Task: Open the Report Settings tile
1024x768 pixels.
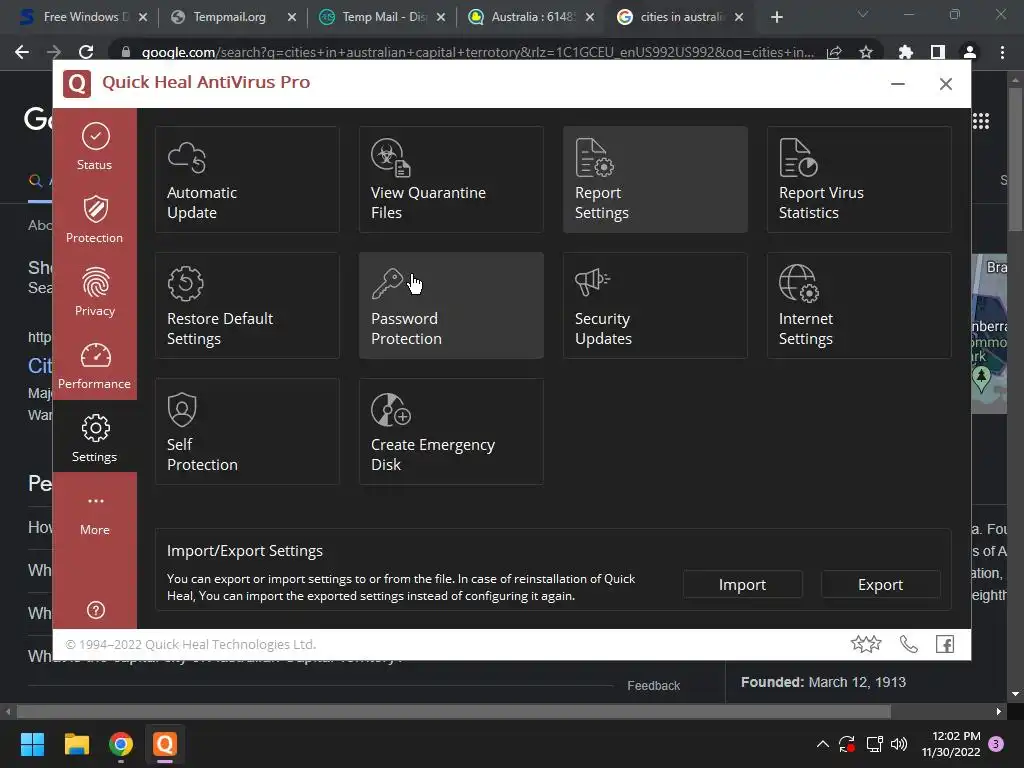Action: (x=655, y=179)
